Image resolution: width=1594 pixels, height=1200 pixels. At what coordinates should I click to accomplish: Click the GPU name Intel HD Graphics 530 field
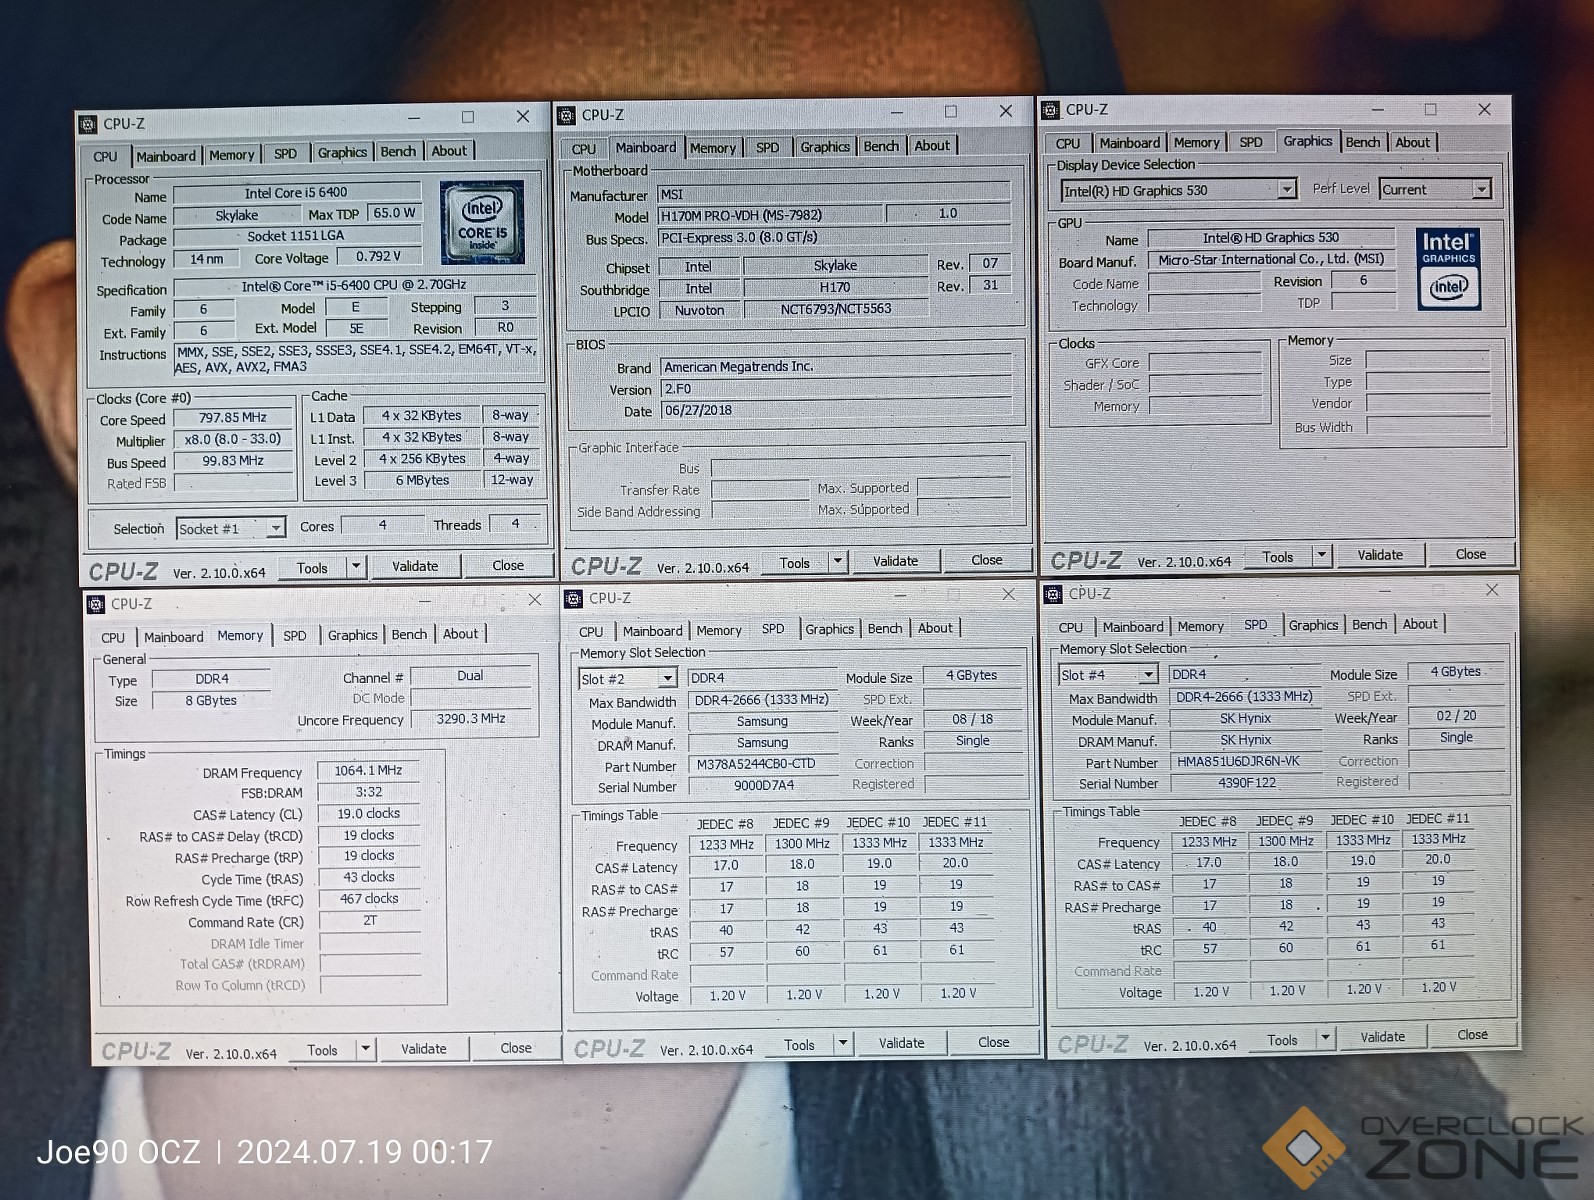click(1271, 238)
